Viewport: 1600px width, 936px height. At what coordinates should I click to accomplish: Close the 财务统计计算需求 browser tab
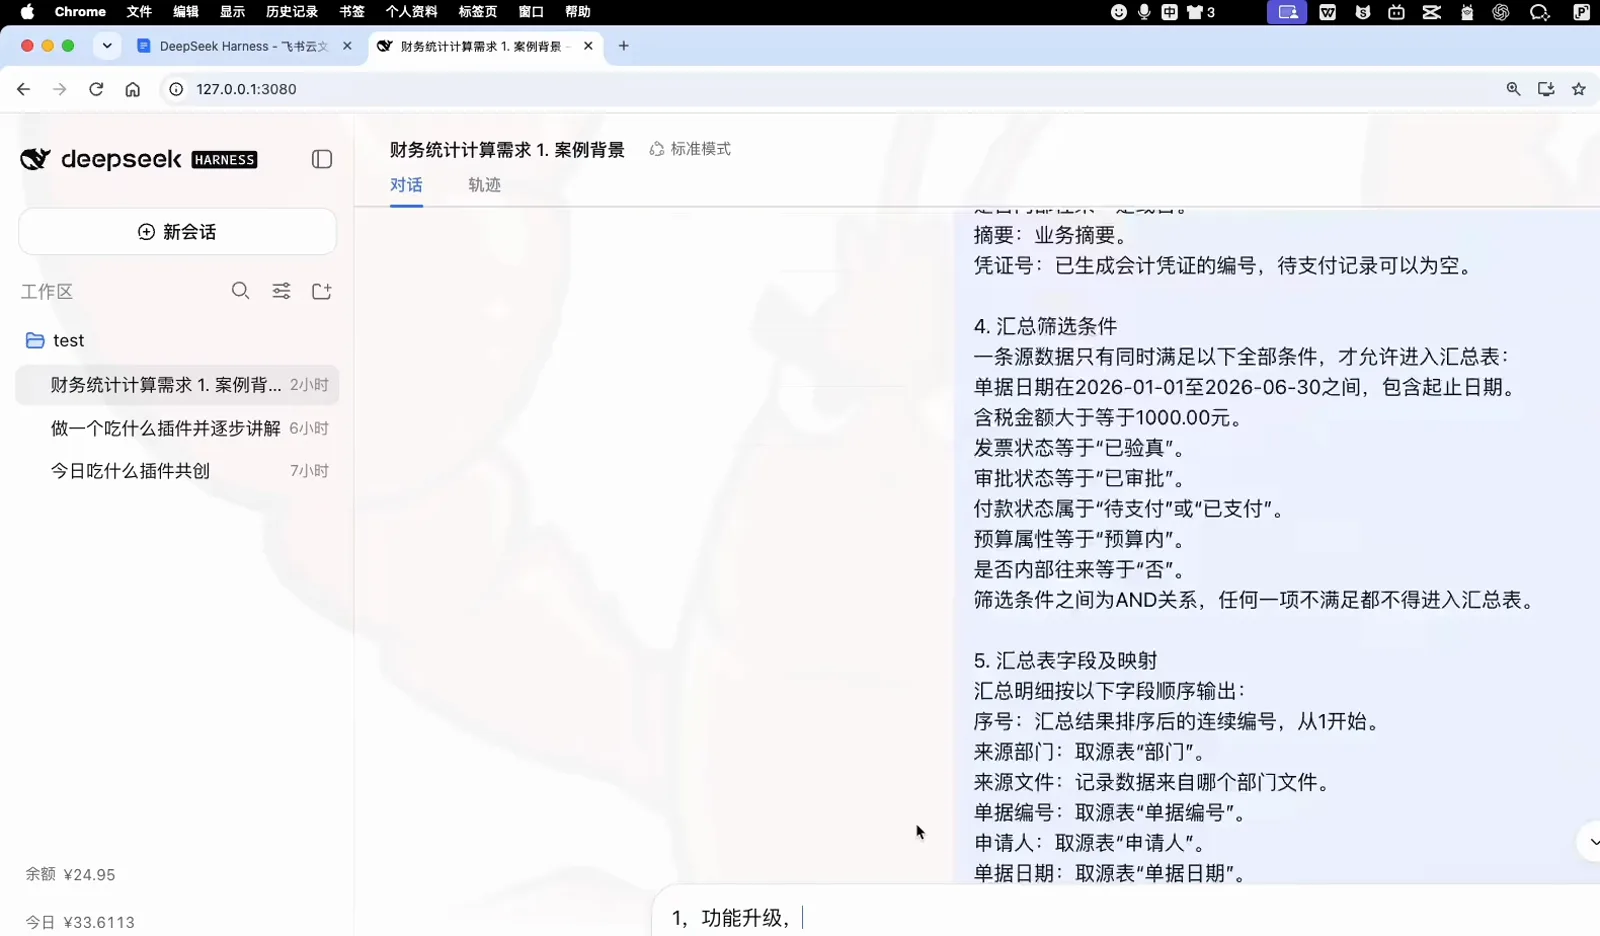pyautogui.click(x=588, y=46)
